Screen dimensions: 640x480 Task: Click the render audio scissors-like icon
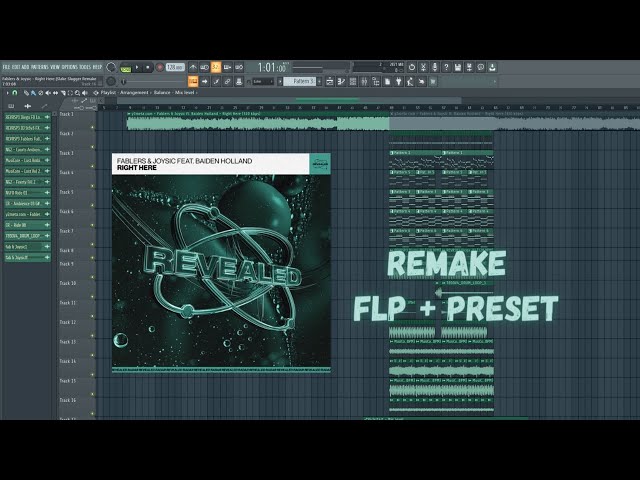pos(424,67)
